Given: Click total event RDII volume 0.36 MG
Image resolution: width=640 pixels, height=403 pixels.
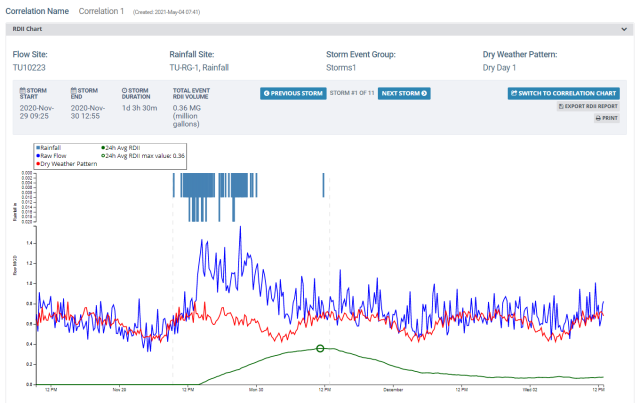Looking at the screenshot, I should coord(187,116).
